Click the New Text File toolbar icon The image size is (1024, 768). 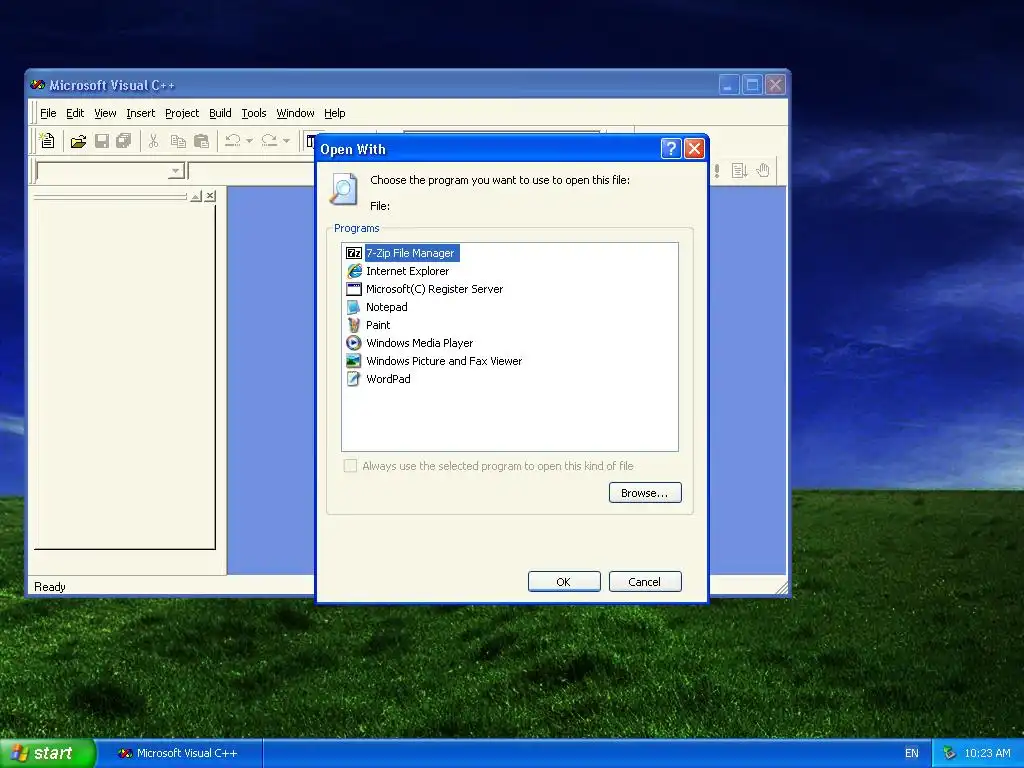[x=47, y=141]
